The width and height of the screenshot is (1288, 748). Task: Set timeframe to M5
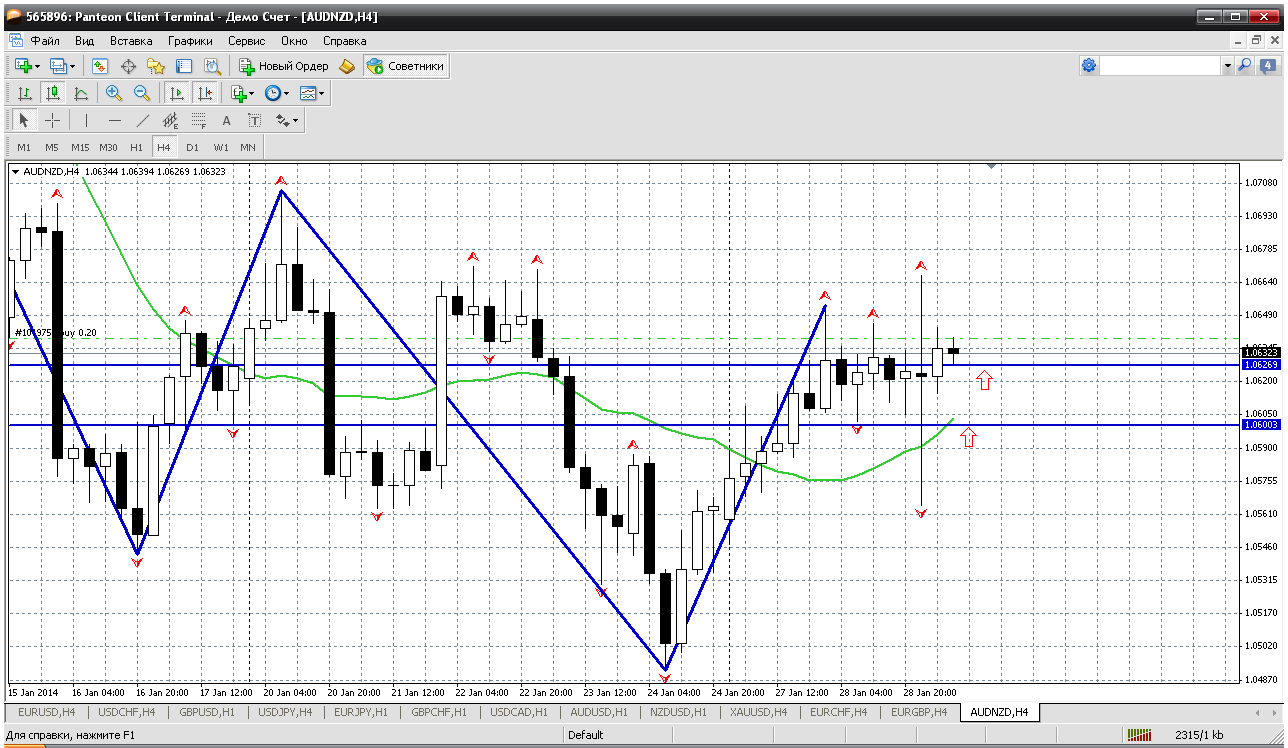[x=52, y=147]
